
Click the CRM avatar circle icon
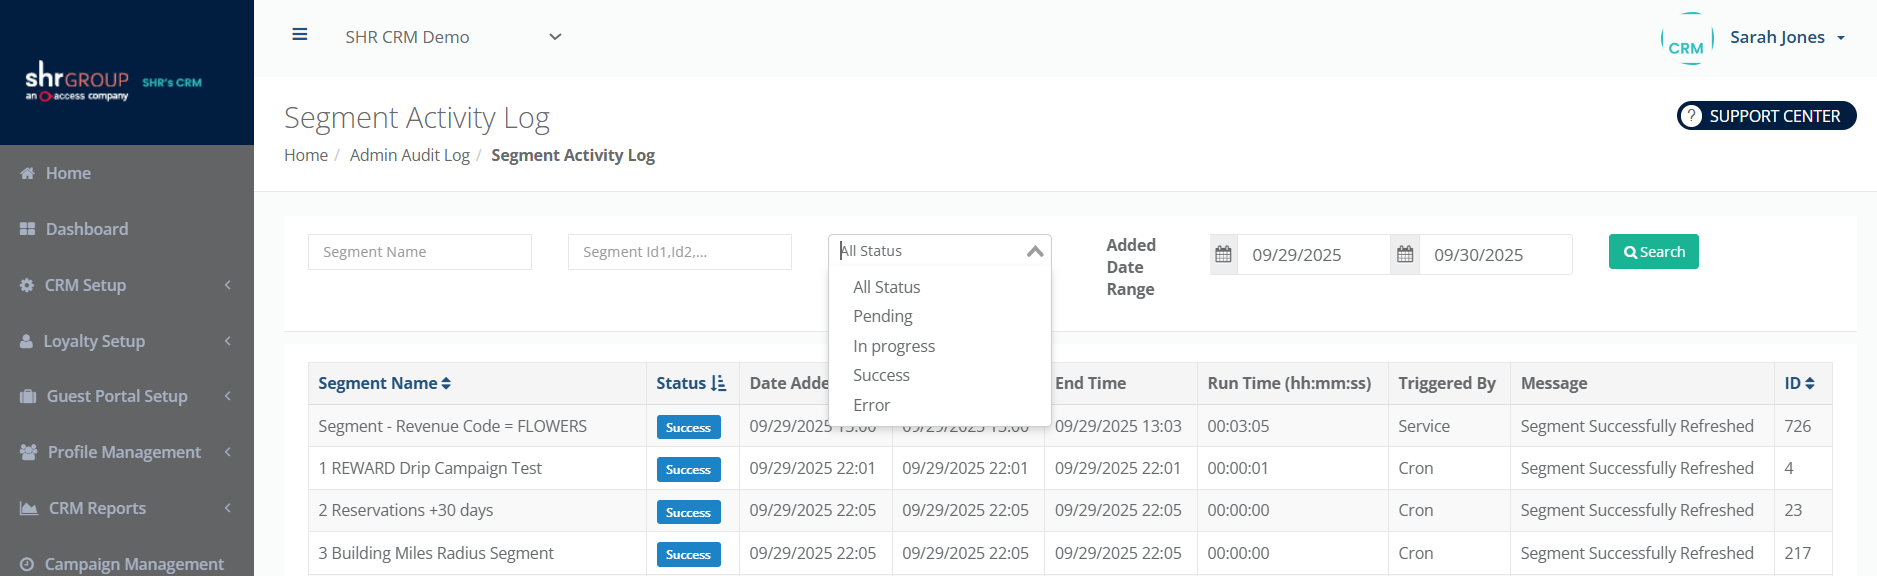click(1687, 39)
